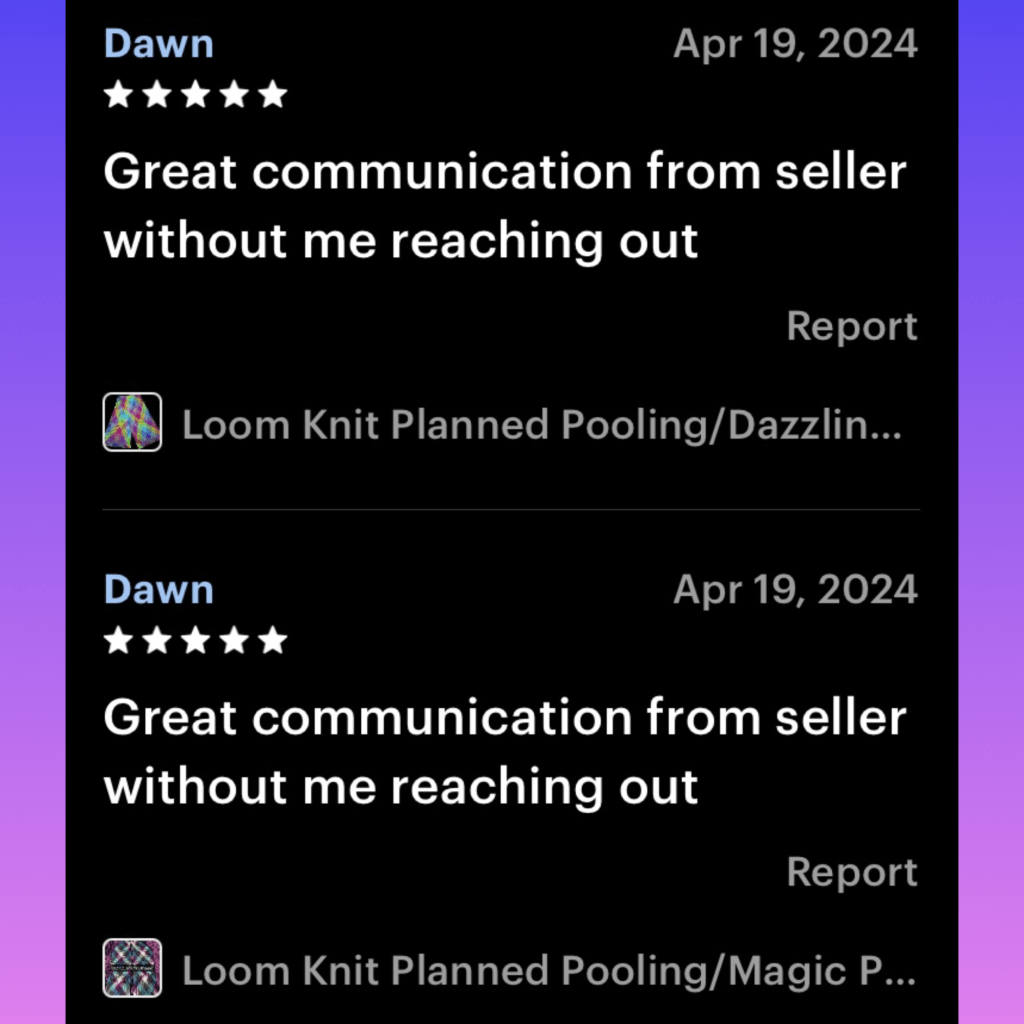1024x1024 pixels.
Task: Open the Loom Knit Planned Pooling/Dazzlin... listing title
Action: 541,425
